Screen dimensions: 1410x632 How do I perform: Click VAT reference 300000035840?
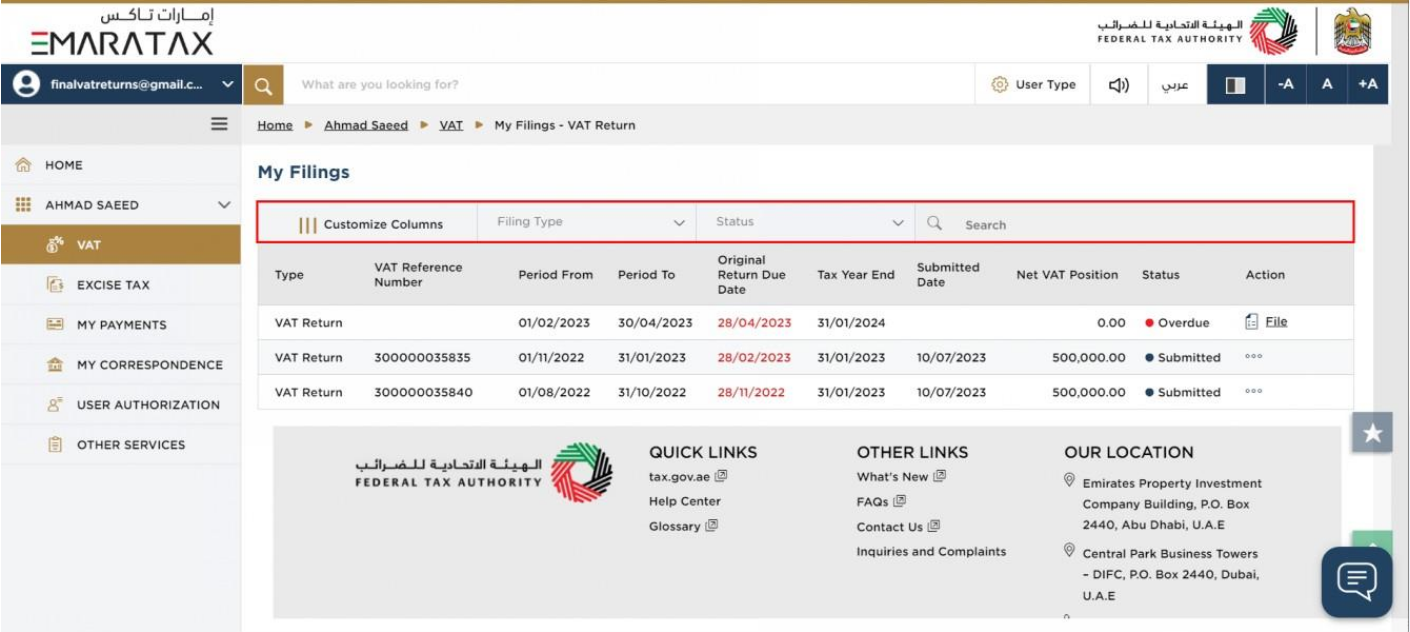click(x=422, y=393)
